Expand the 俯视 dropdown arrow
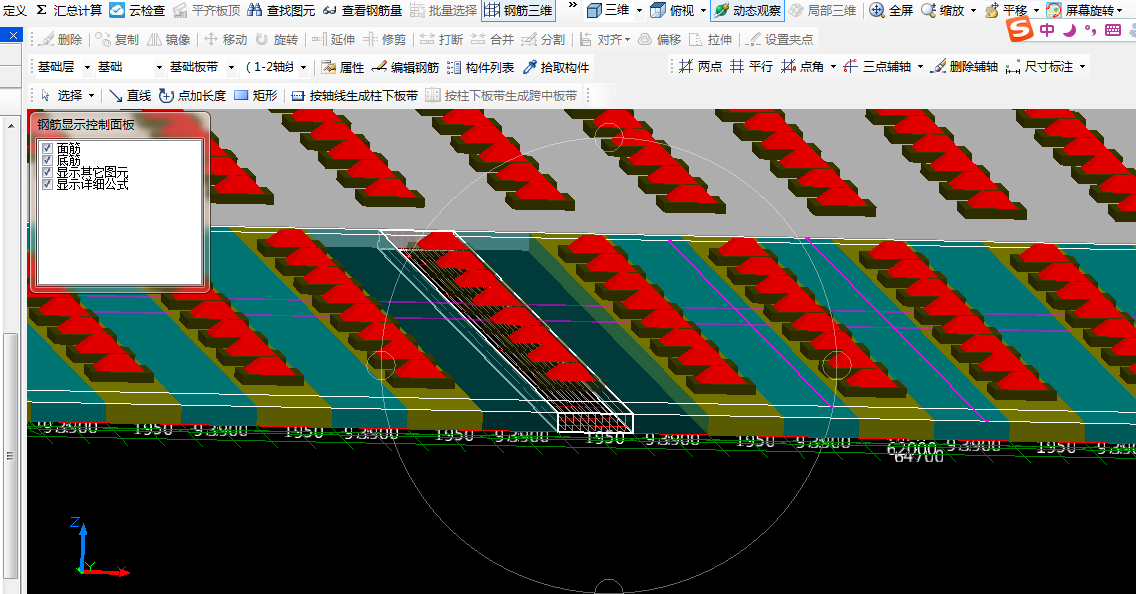The width and height of the screenshot is (1136, 594). point(703,11)
